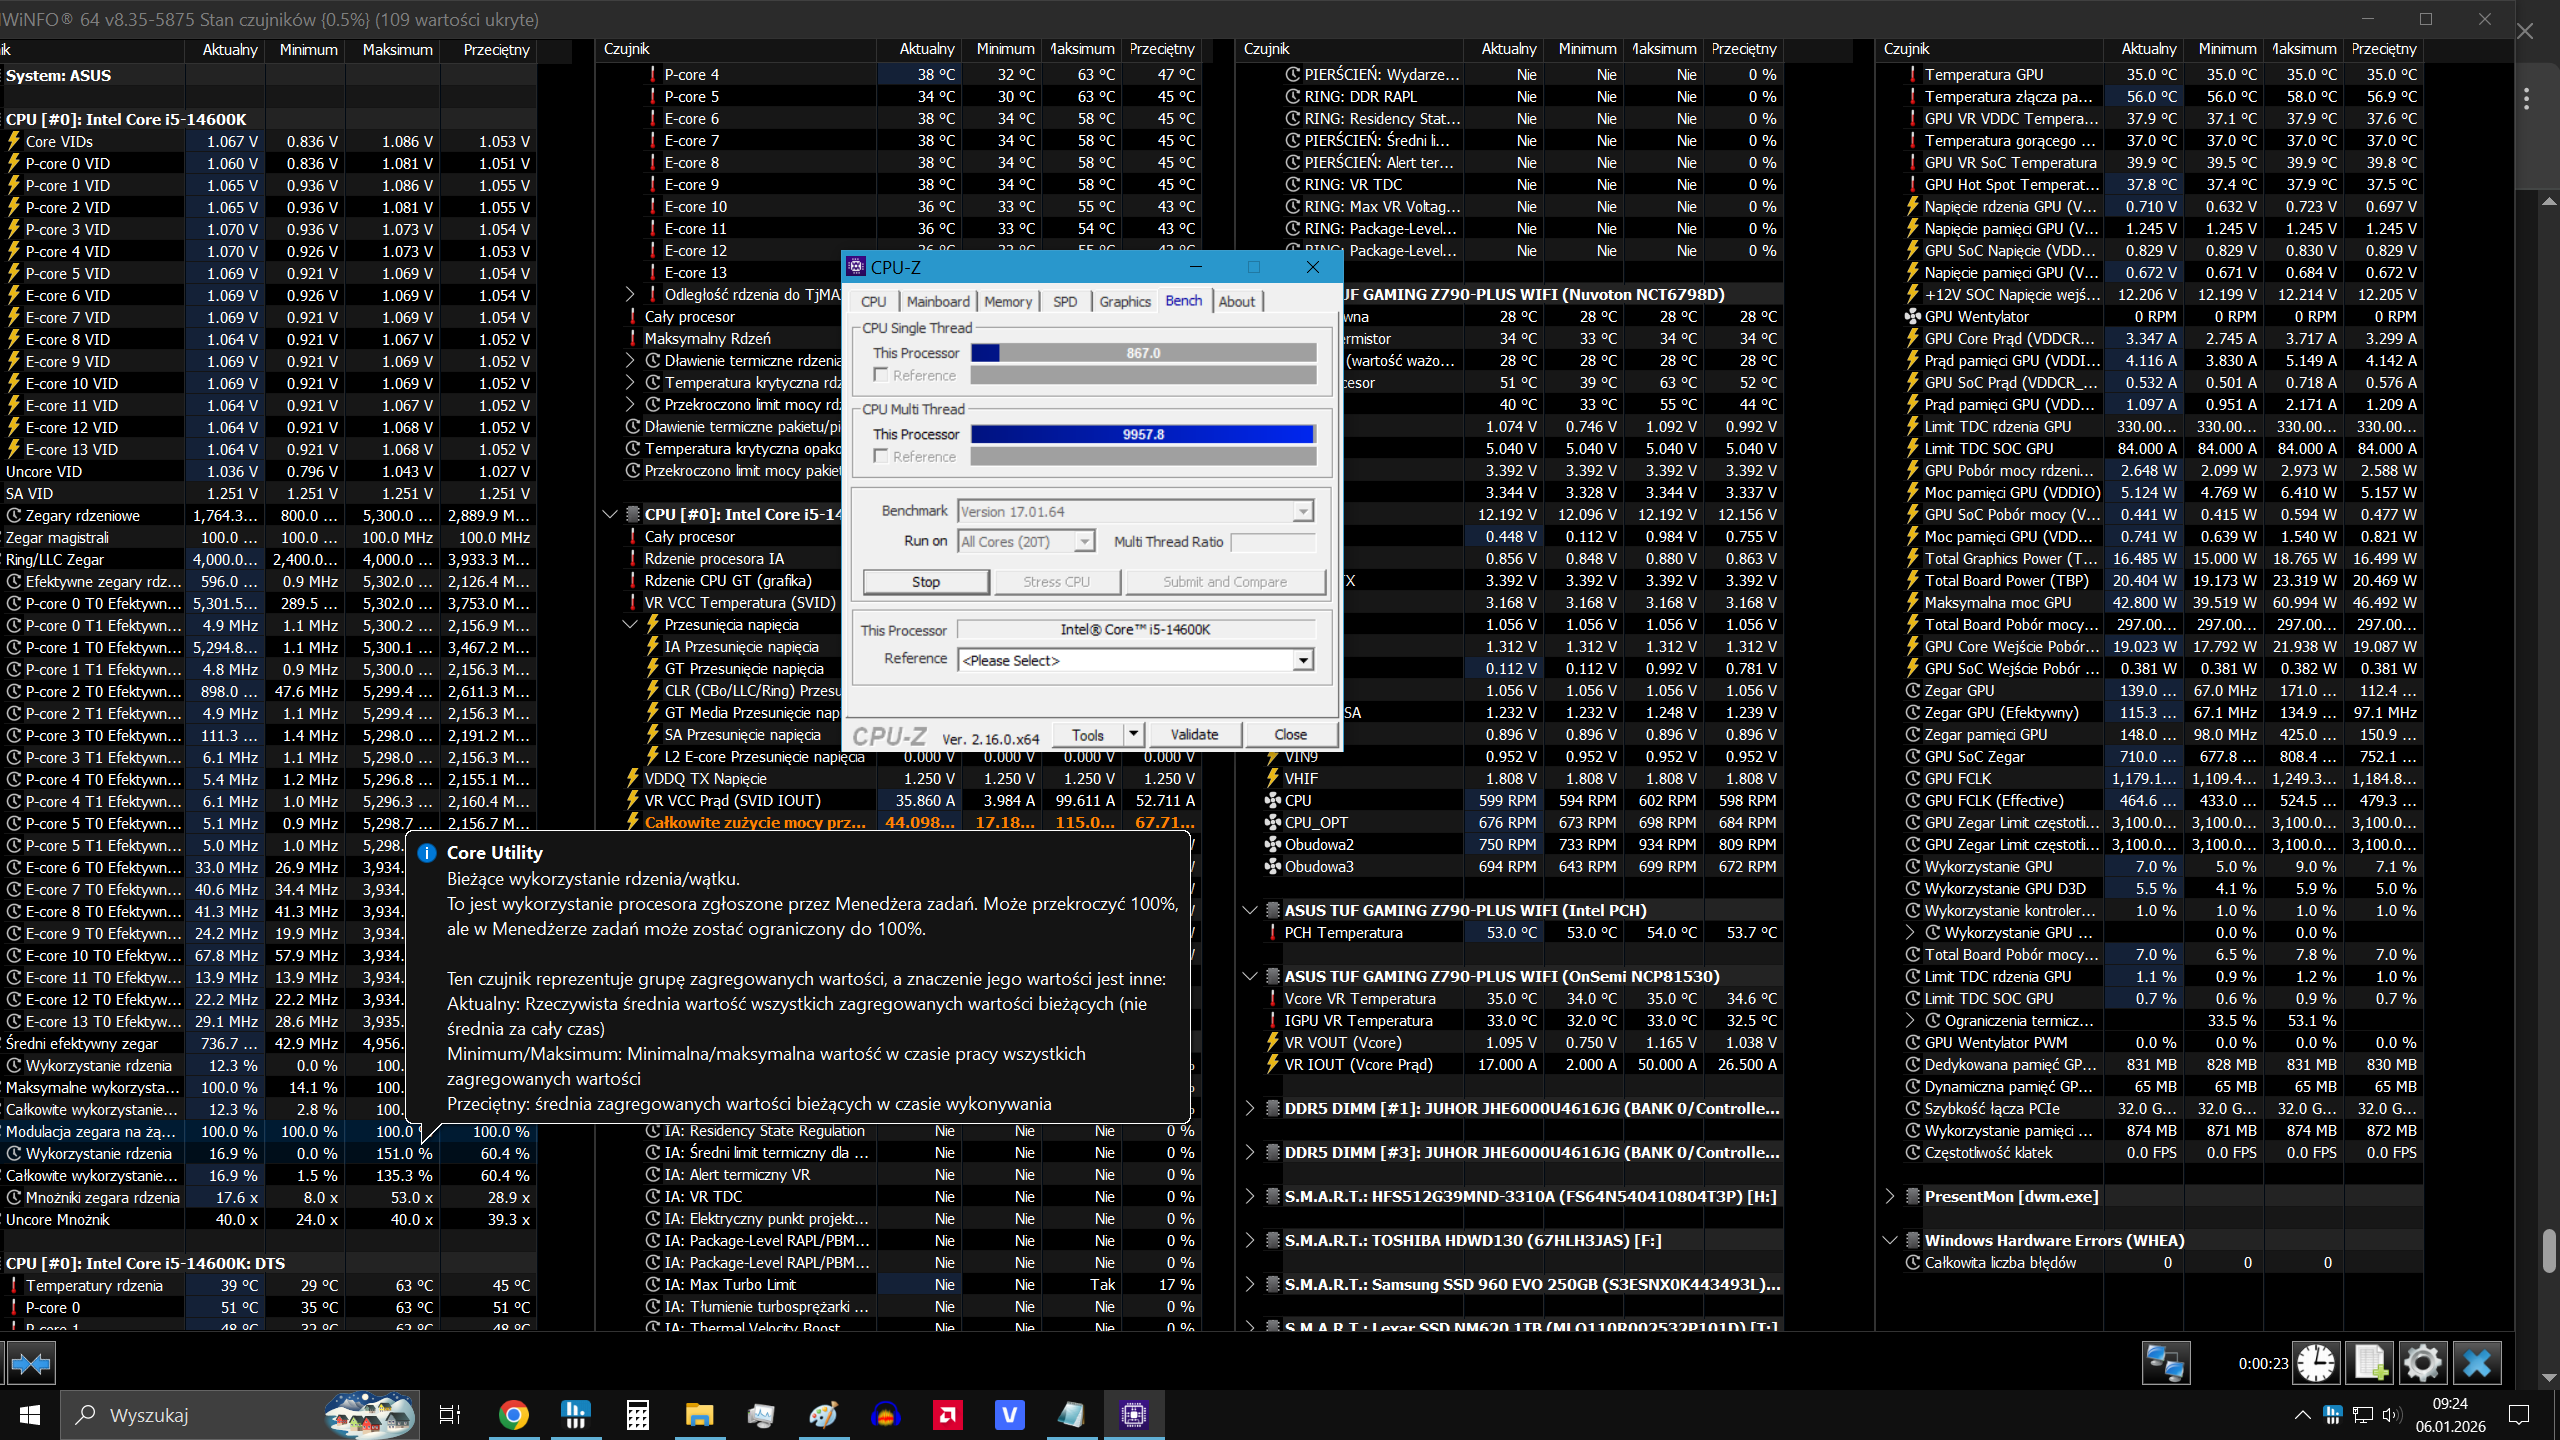Viewport: 2560px width, 1440px height.
Task: Expand DDR5 DIMM [#1] JUHOR sensor group
Action: [1249, 1108]
